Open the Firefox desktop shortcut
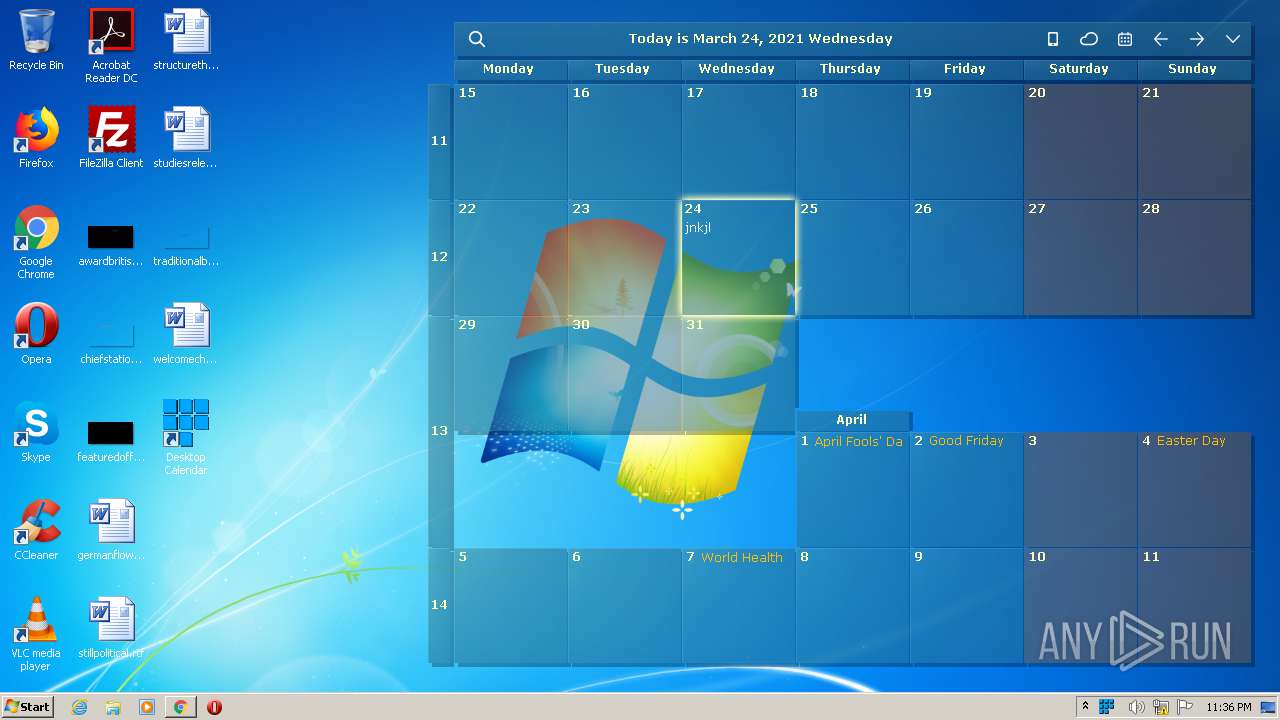 tap(36, 138)
